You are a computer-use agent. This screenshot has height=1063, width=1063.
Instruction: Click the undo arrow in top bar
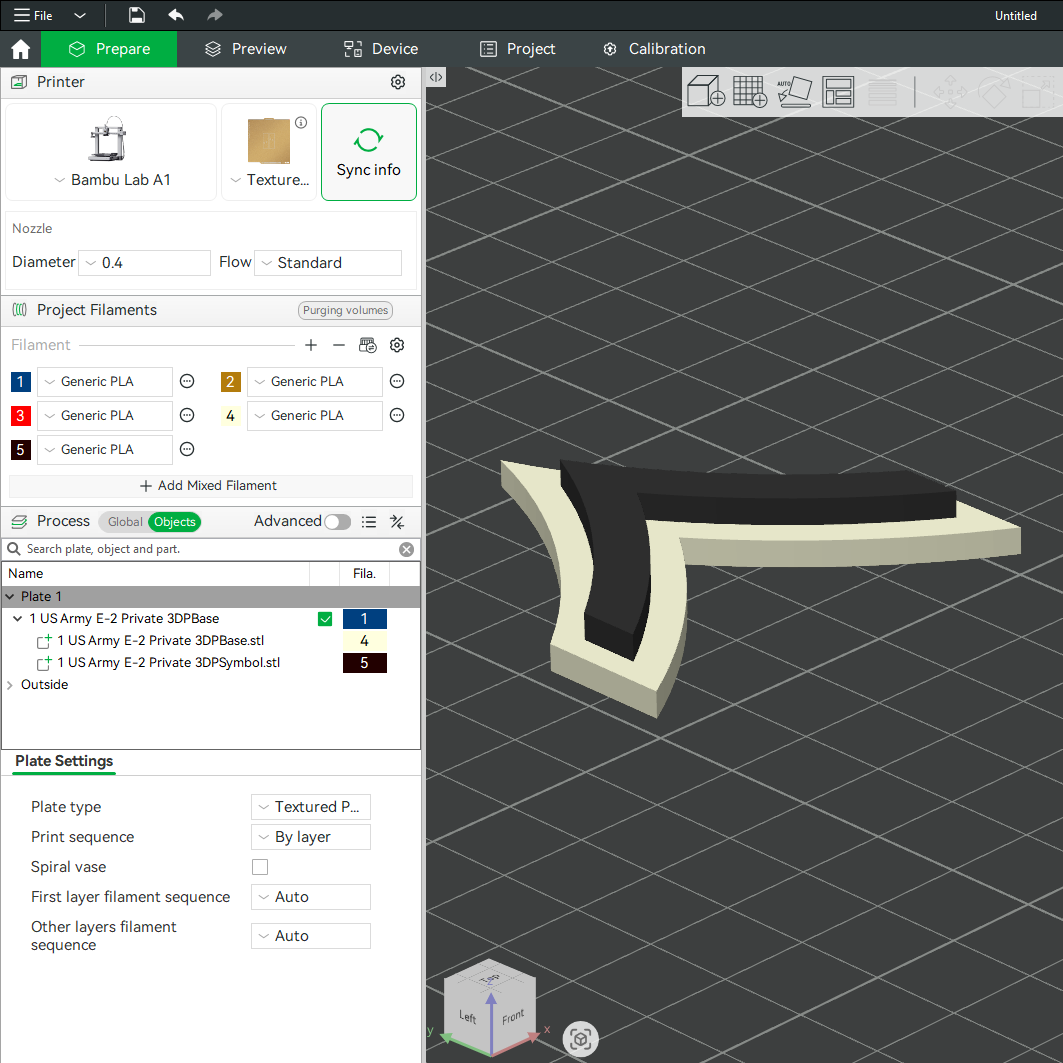click(176, 15)
